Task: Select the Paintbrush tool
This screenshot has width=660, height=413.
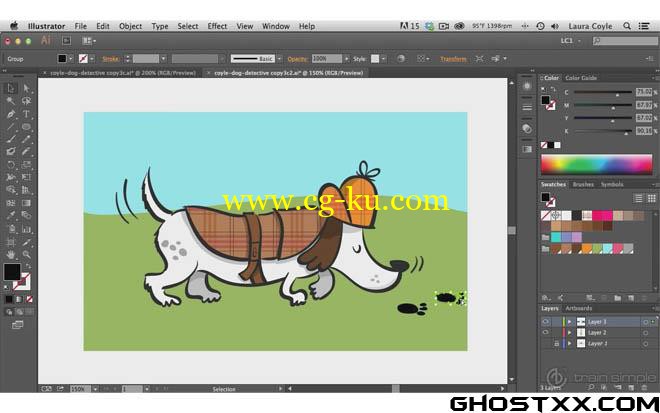Action: click(x=11, y=139)
